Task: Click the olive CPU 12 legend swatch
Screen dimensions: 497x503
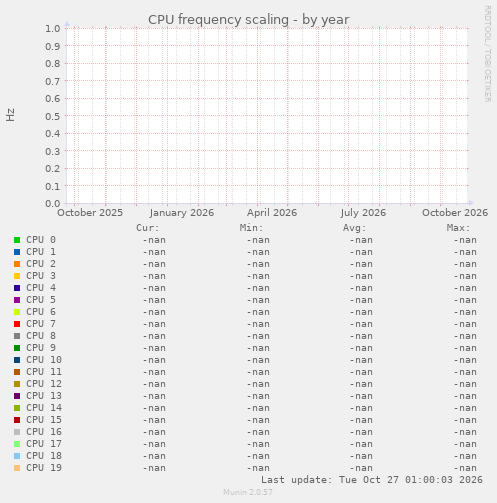Action: [17, 384]
